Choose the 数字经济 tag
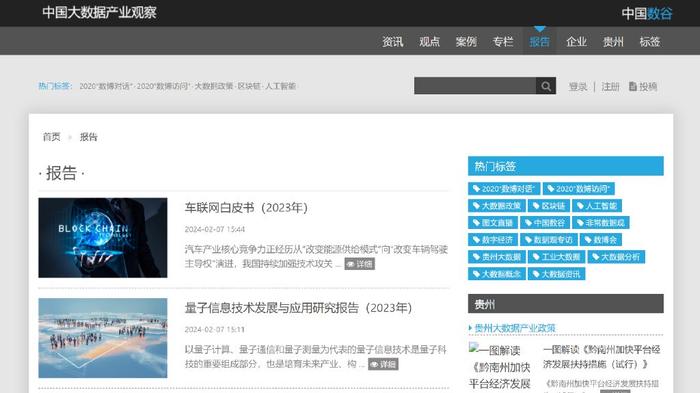Screen dimensions: 700x393 [x=493, y=240]
